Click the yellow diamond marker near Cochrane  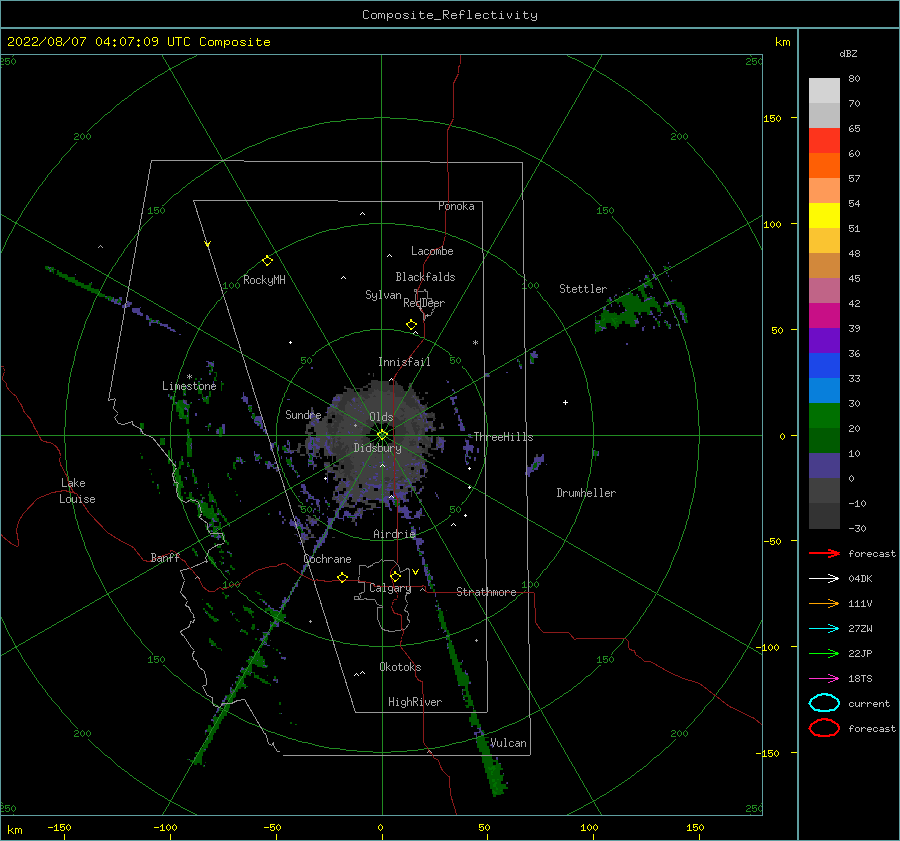click(343, 578)
